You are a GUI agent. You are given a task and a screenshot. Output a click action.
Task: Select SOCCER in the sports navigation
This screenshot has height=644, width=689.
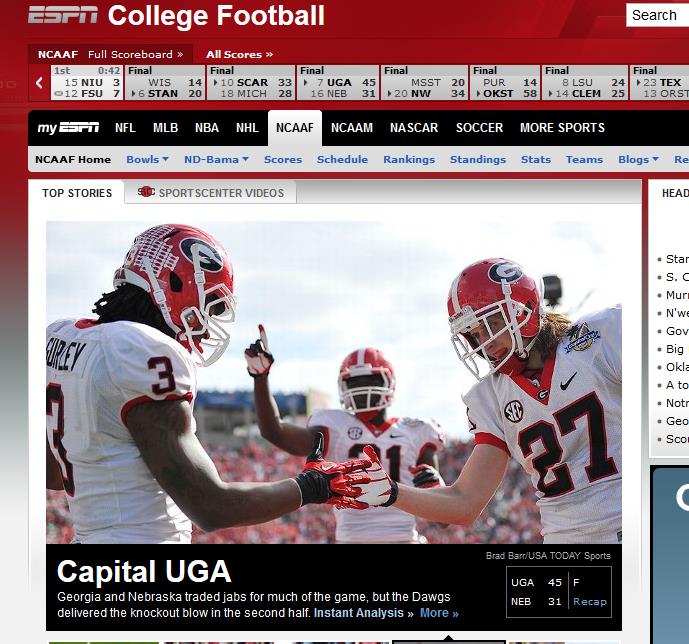(x=479, y=128)
